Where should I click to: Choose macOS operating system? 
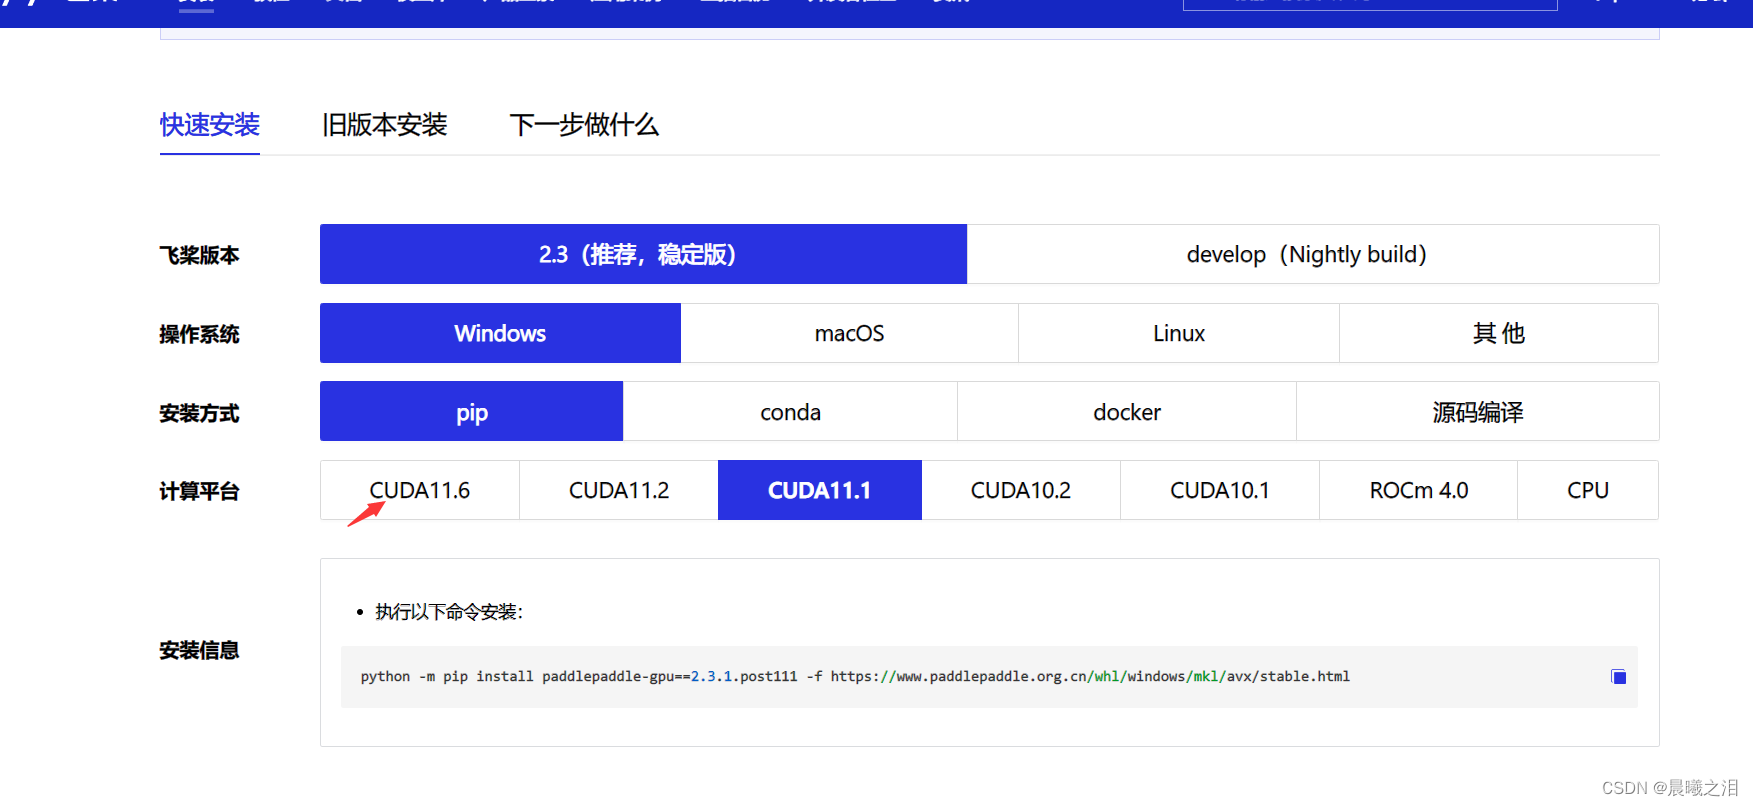pyautogui.click(x=849, y=333)
